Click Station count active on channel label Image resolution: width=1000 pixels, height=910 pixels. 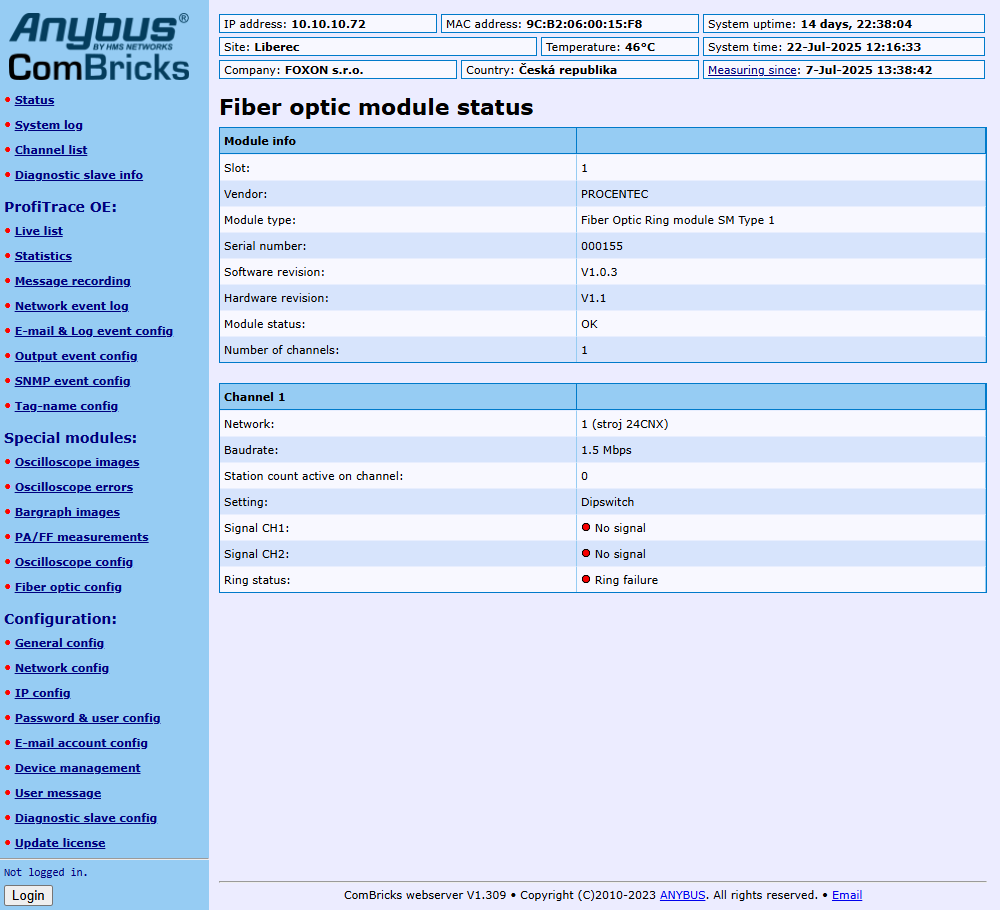[x=313, y=476]
